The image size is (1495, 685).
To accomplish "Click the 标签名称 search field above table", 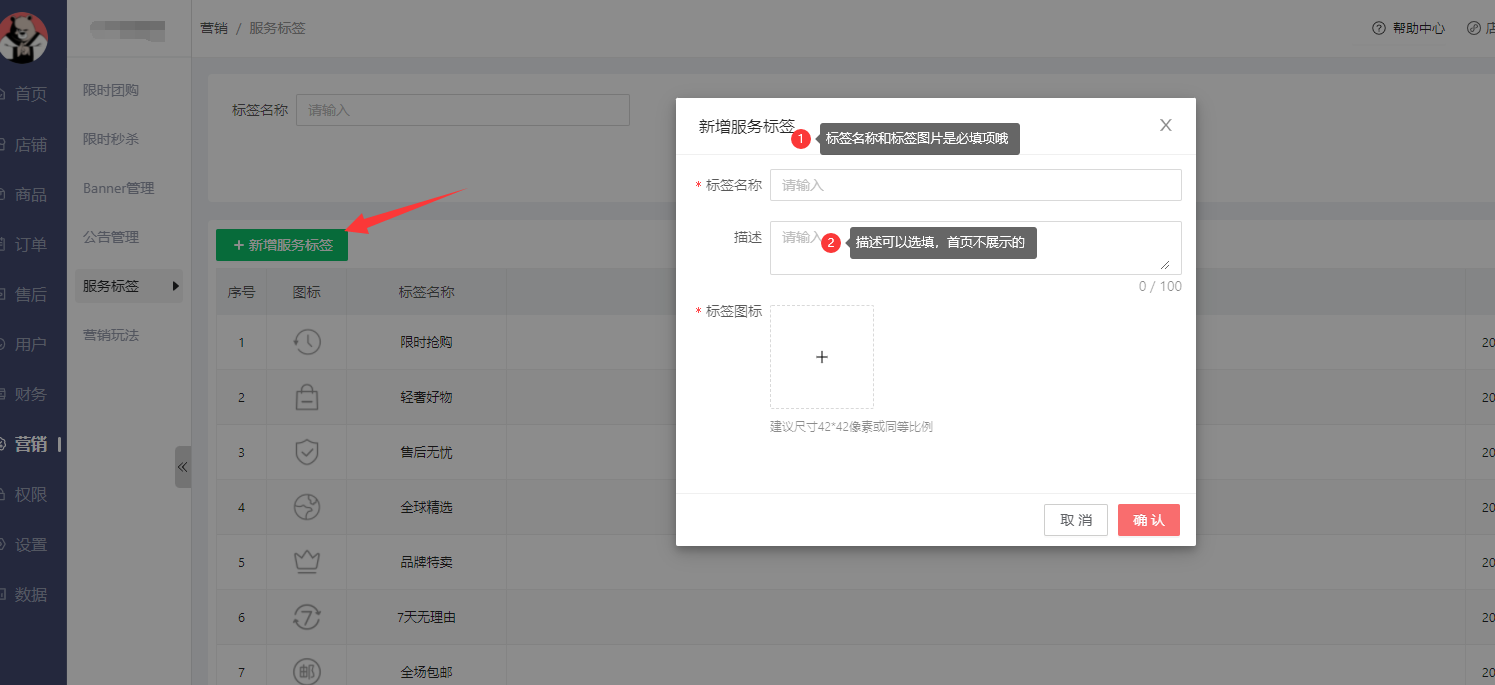I will tap(462, 110).
